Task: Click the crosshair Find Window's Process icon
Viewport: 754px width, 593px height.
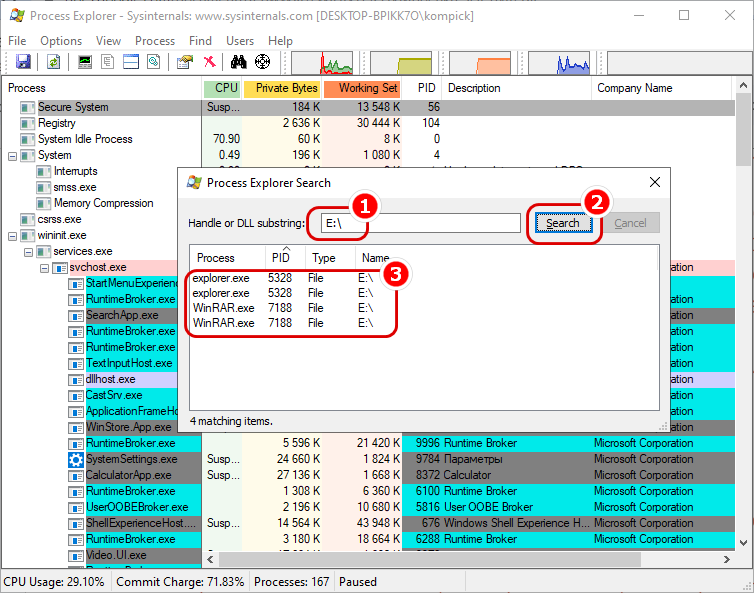Action: coord(263,62)
